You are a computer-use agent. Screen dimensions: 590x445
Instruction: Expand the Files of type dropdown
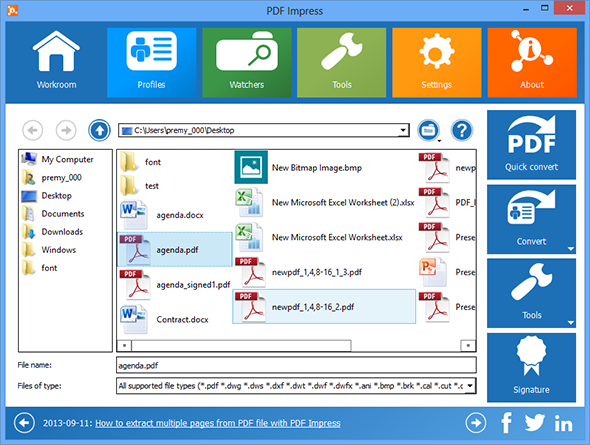tap(470, 386)
